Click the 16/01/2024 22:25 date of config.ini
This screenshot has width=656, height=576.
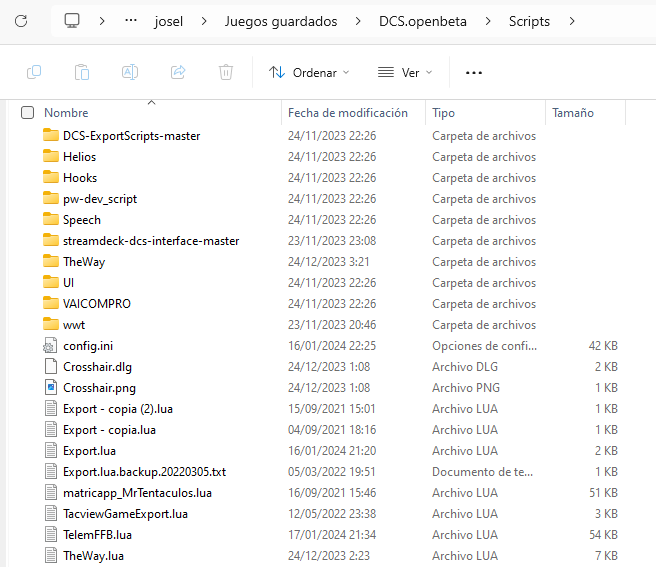click(332, 346)
